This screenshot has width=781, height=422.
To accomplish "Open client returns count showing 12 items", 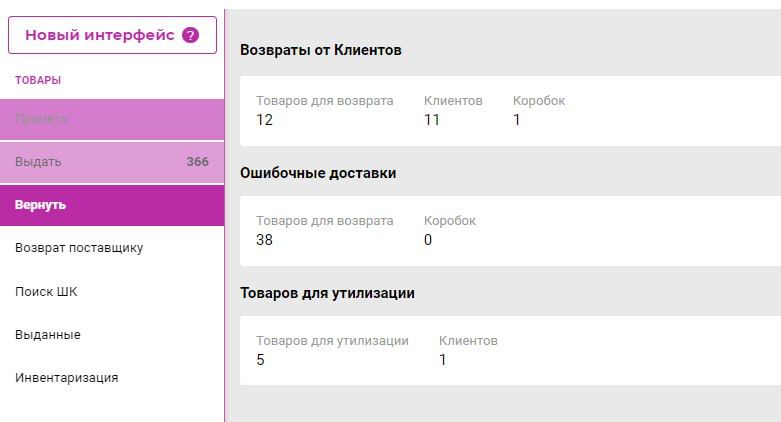I will 265,120.
